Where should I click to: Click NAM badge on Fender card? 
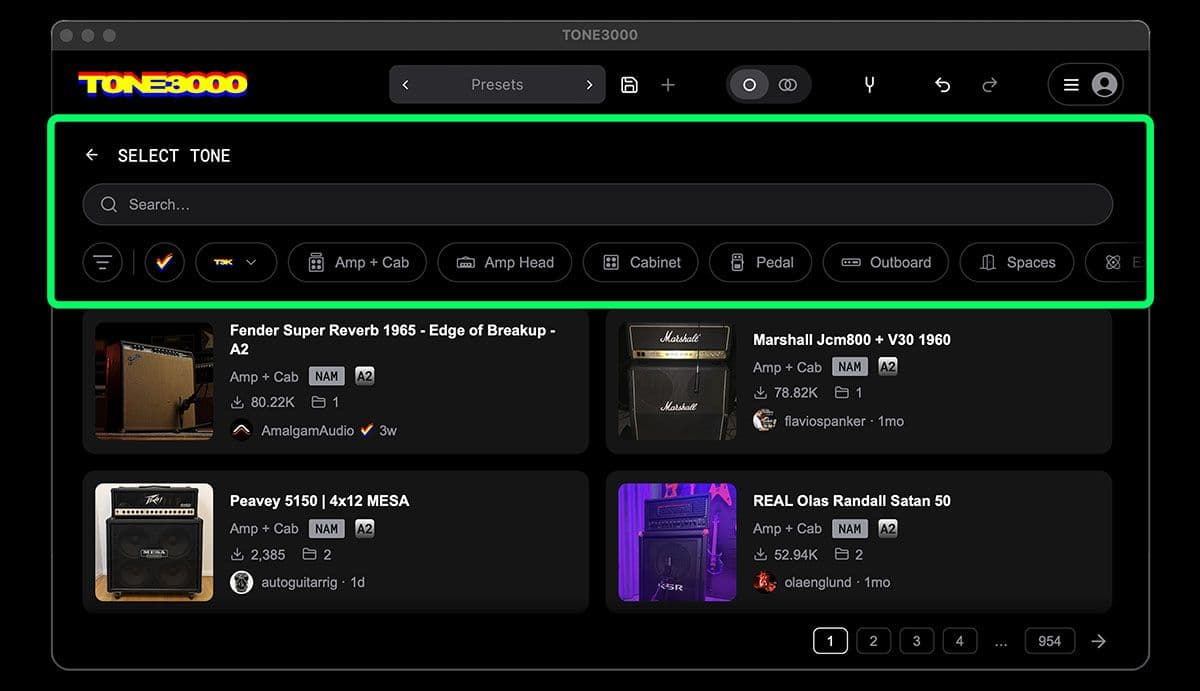point(326,376)
